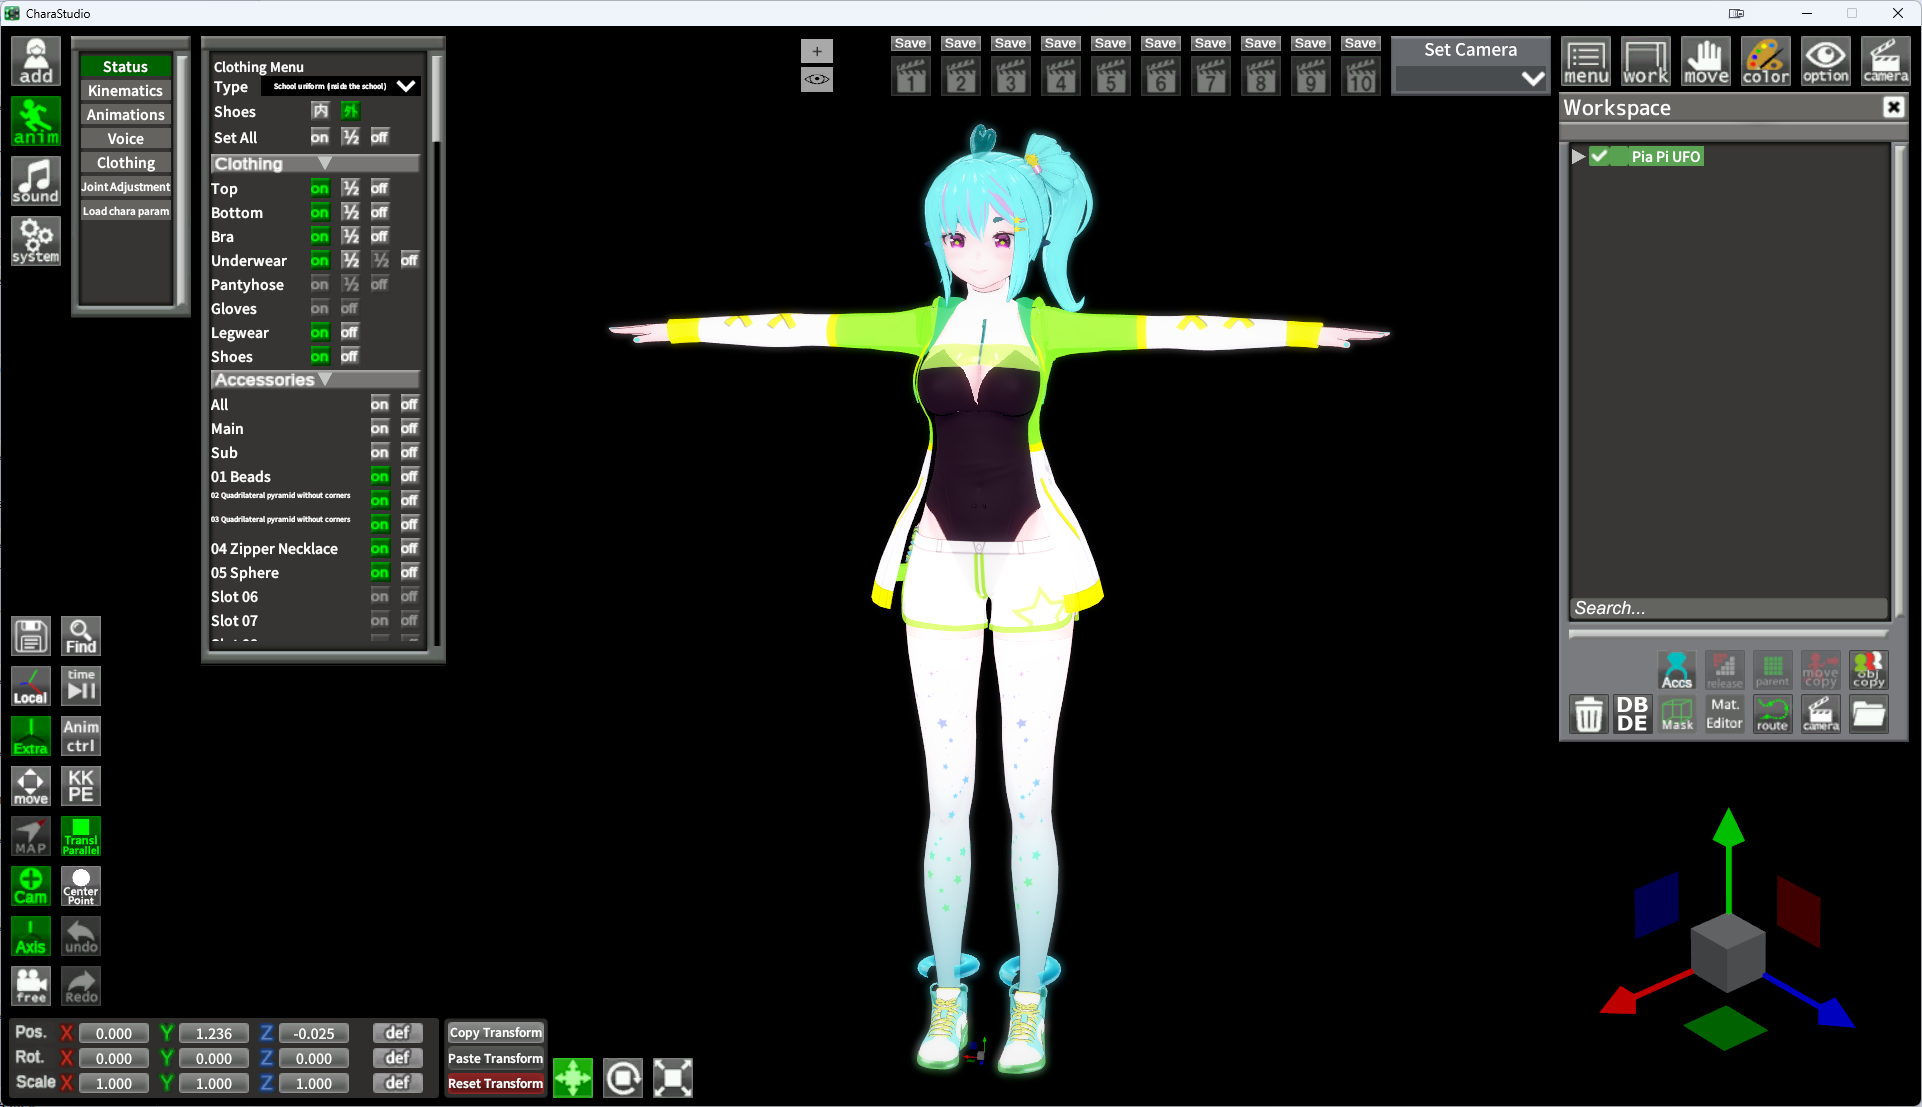
Task: Turn off the Top clothing
Action: [379, 188]
